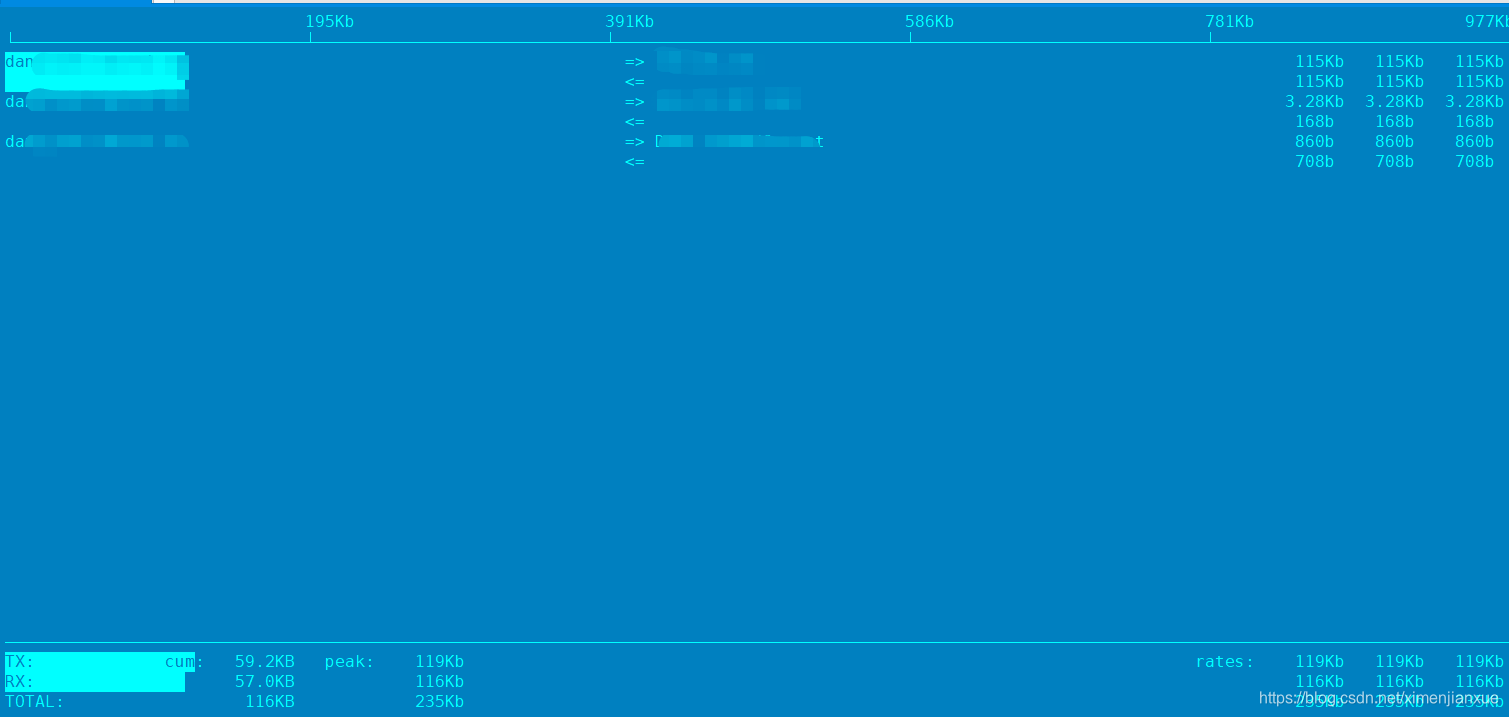Image resolution: width=1509 pixels, height=717 pixels.
Task: Click the rates: label
Action: click(x=1225, y=662)
